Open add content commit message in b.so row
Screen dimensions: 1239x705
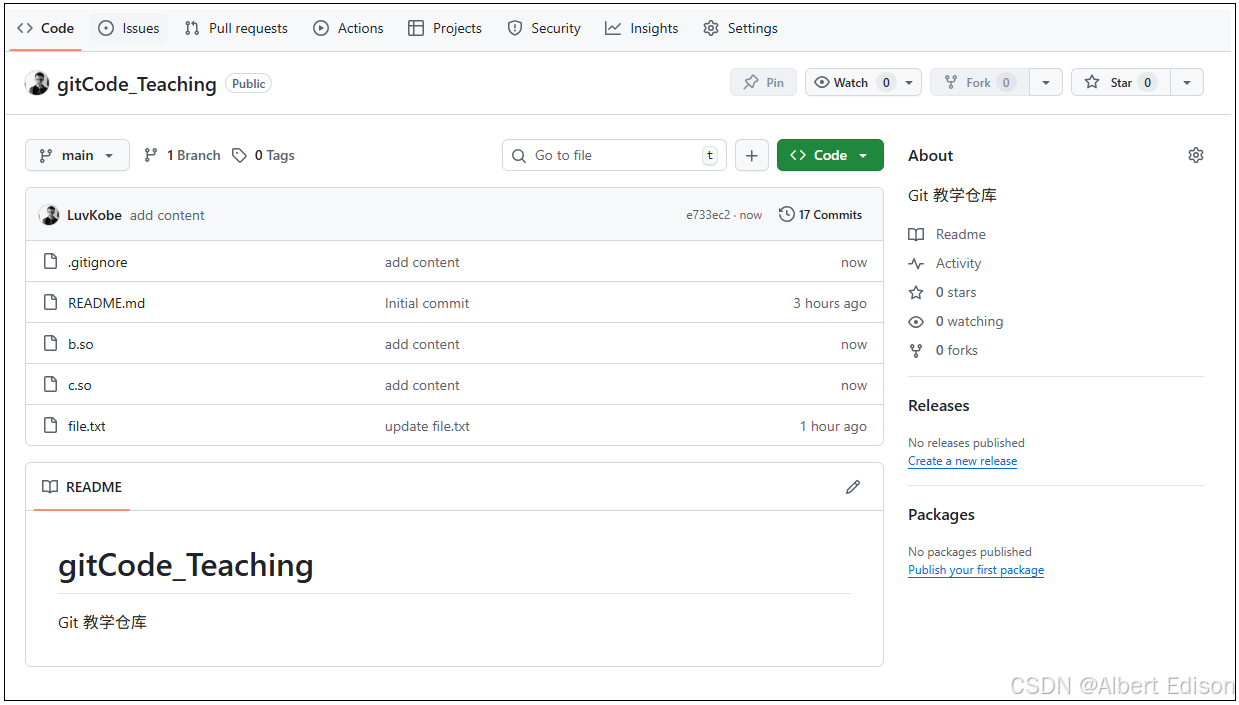point(422,344)
